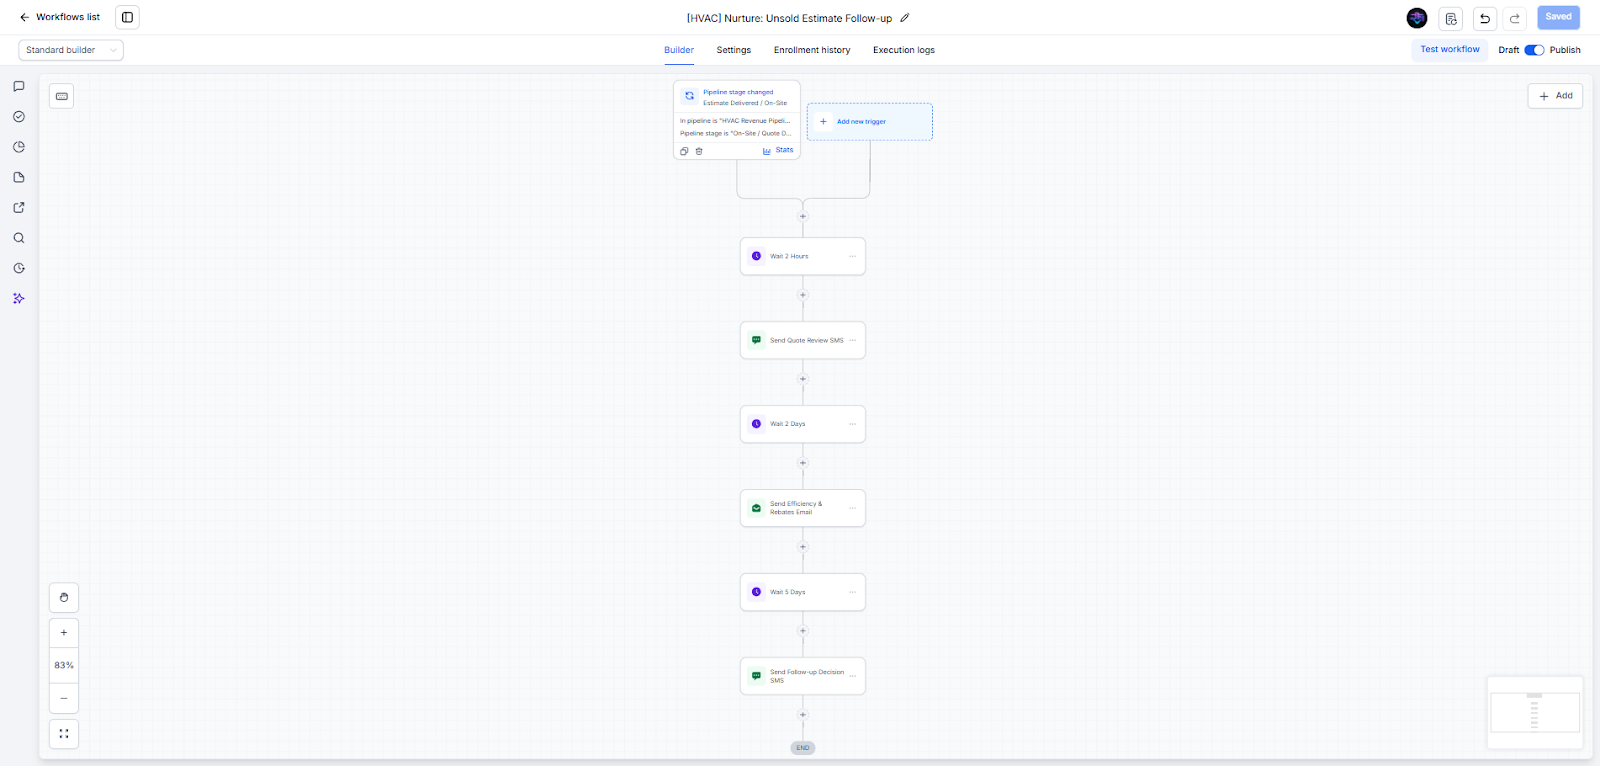Viewport: 1600px width, 766px height.
Task: Click the Saved button
Action: (1558, 17)
